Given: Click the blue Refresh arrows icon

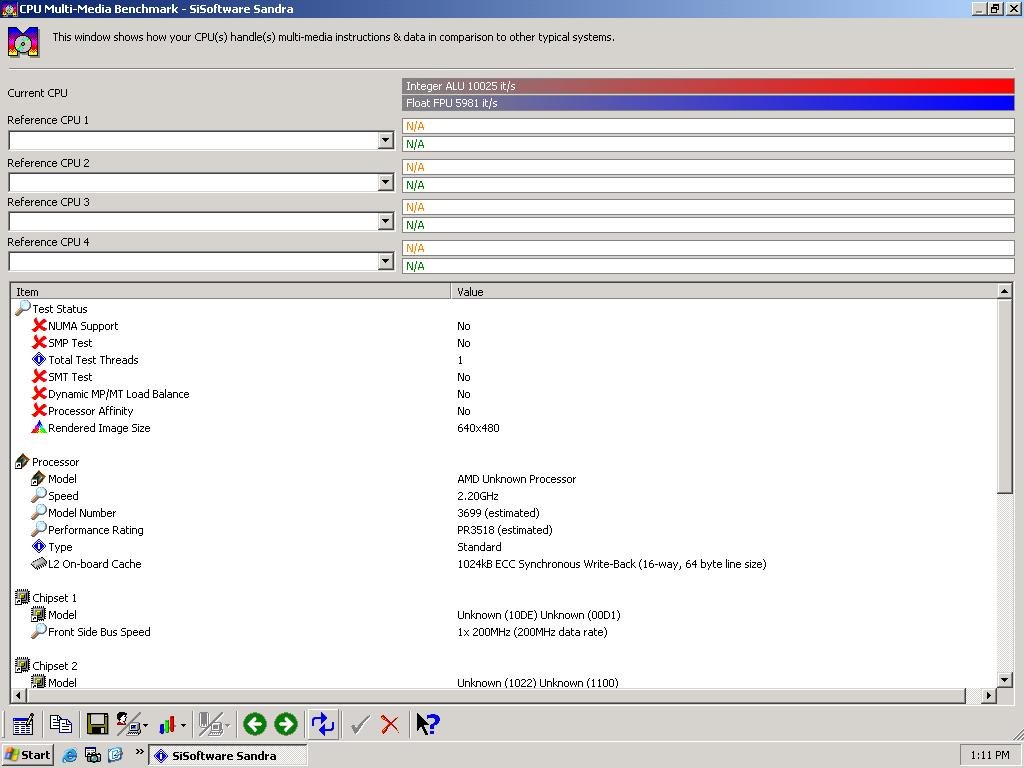Looking at the screenshot, I should 323,724.
